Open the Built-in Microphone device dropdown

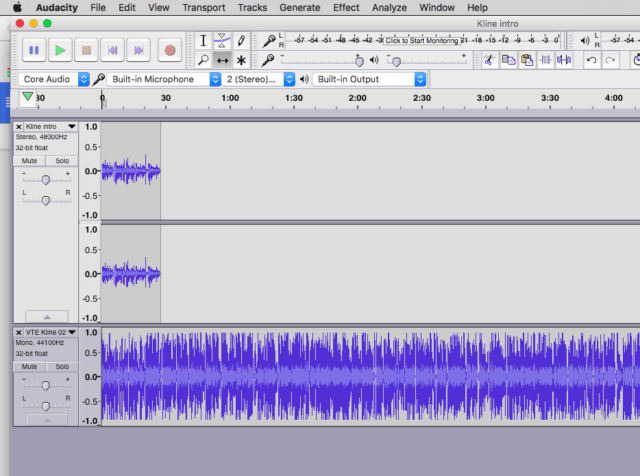(x=164, y=79)
